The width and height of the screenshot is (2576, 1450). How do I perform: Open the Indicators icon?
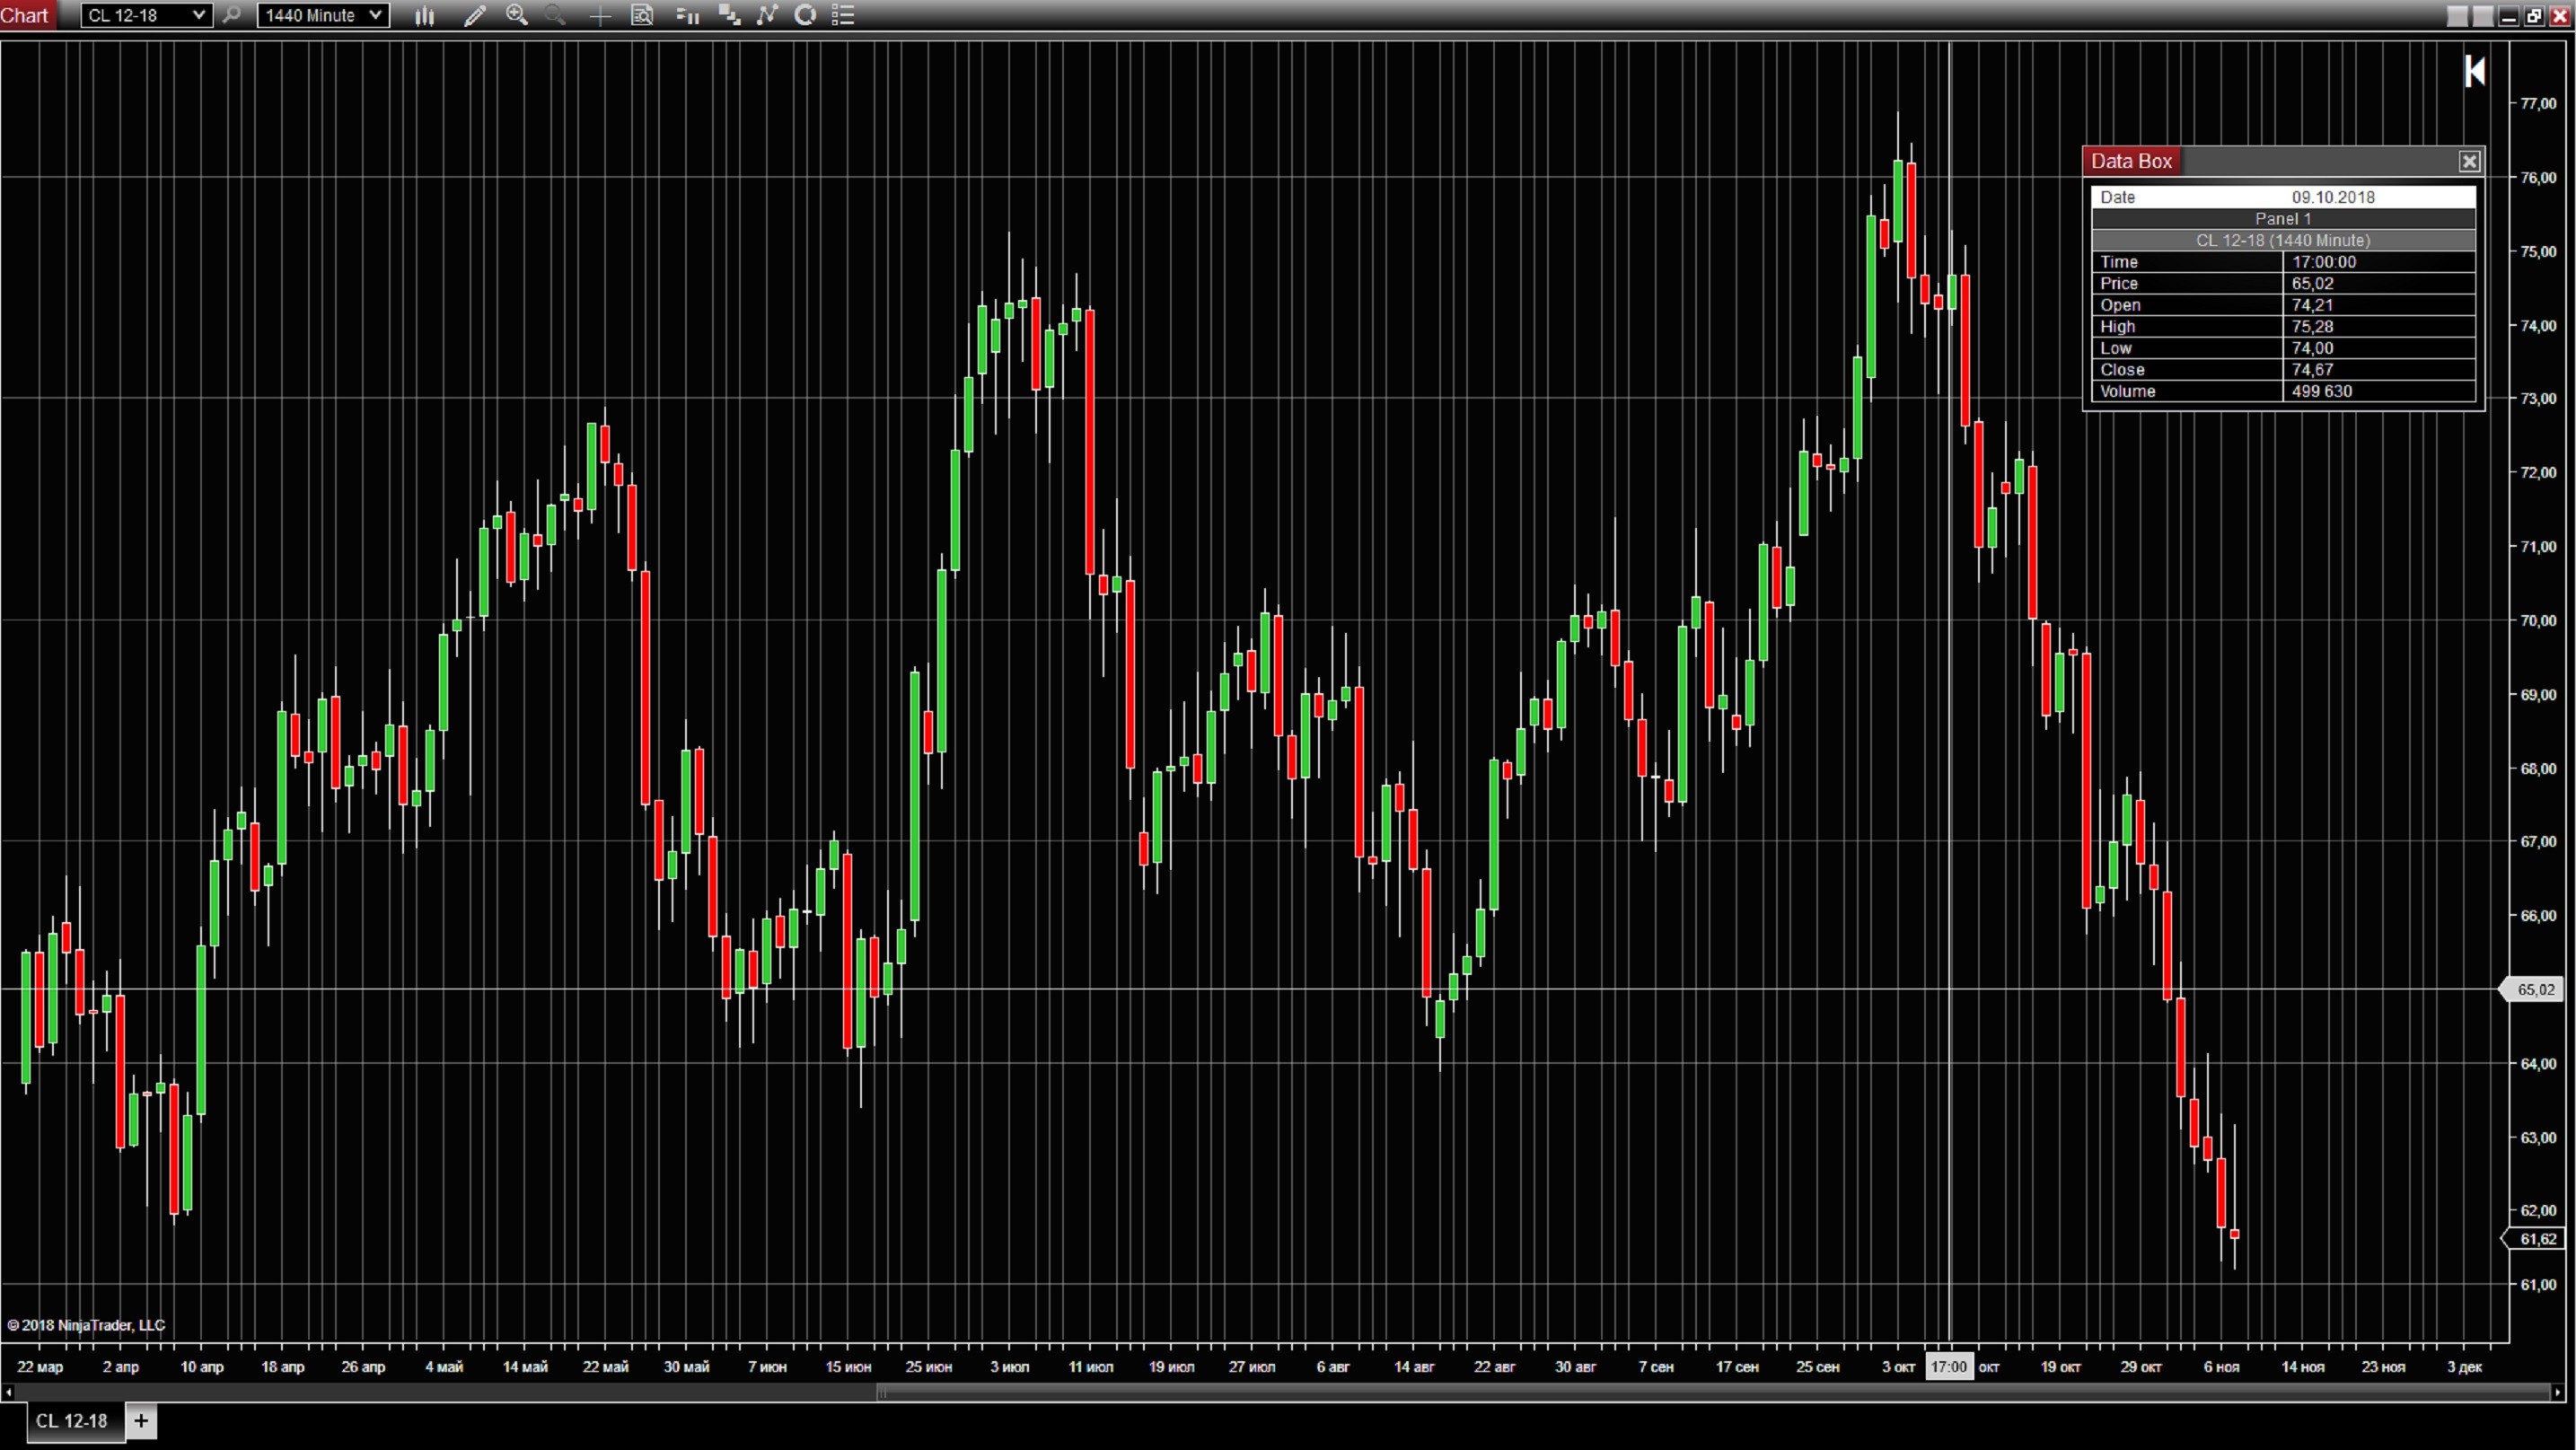tap(729, 15)
